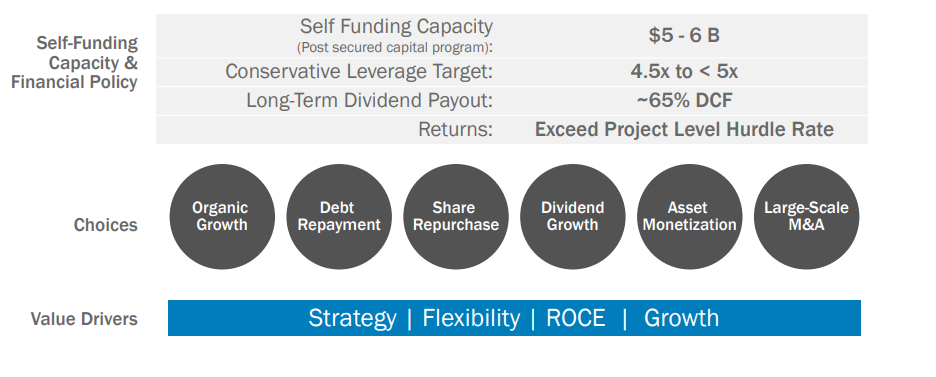This screenshot has height=377, width=936.
Task: Click Growth in the blue bar
Action: pyautogui.click(x=681, y=318)
